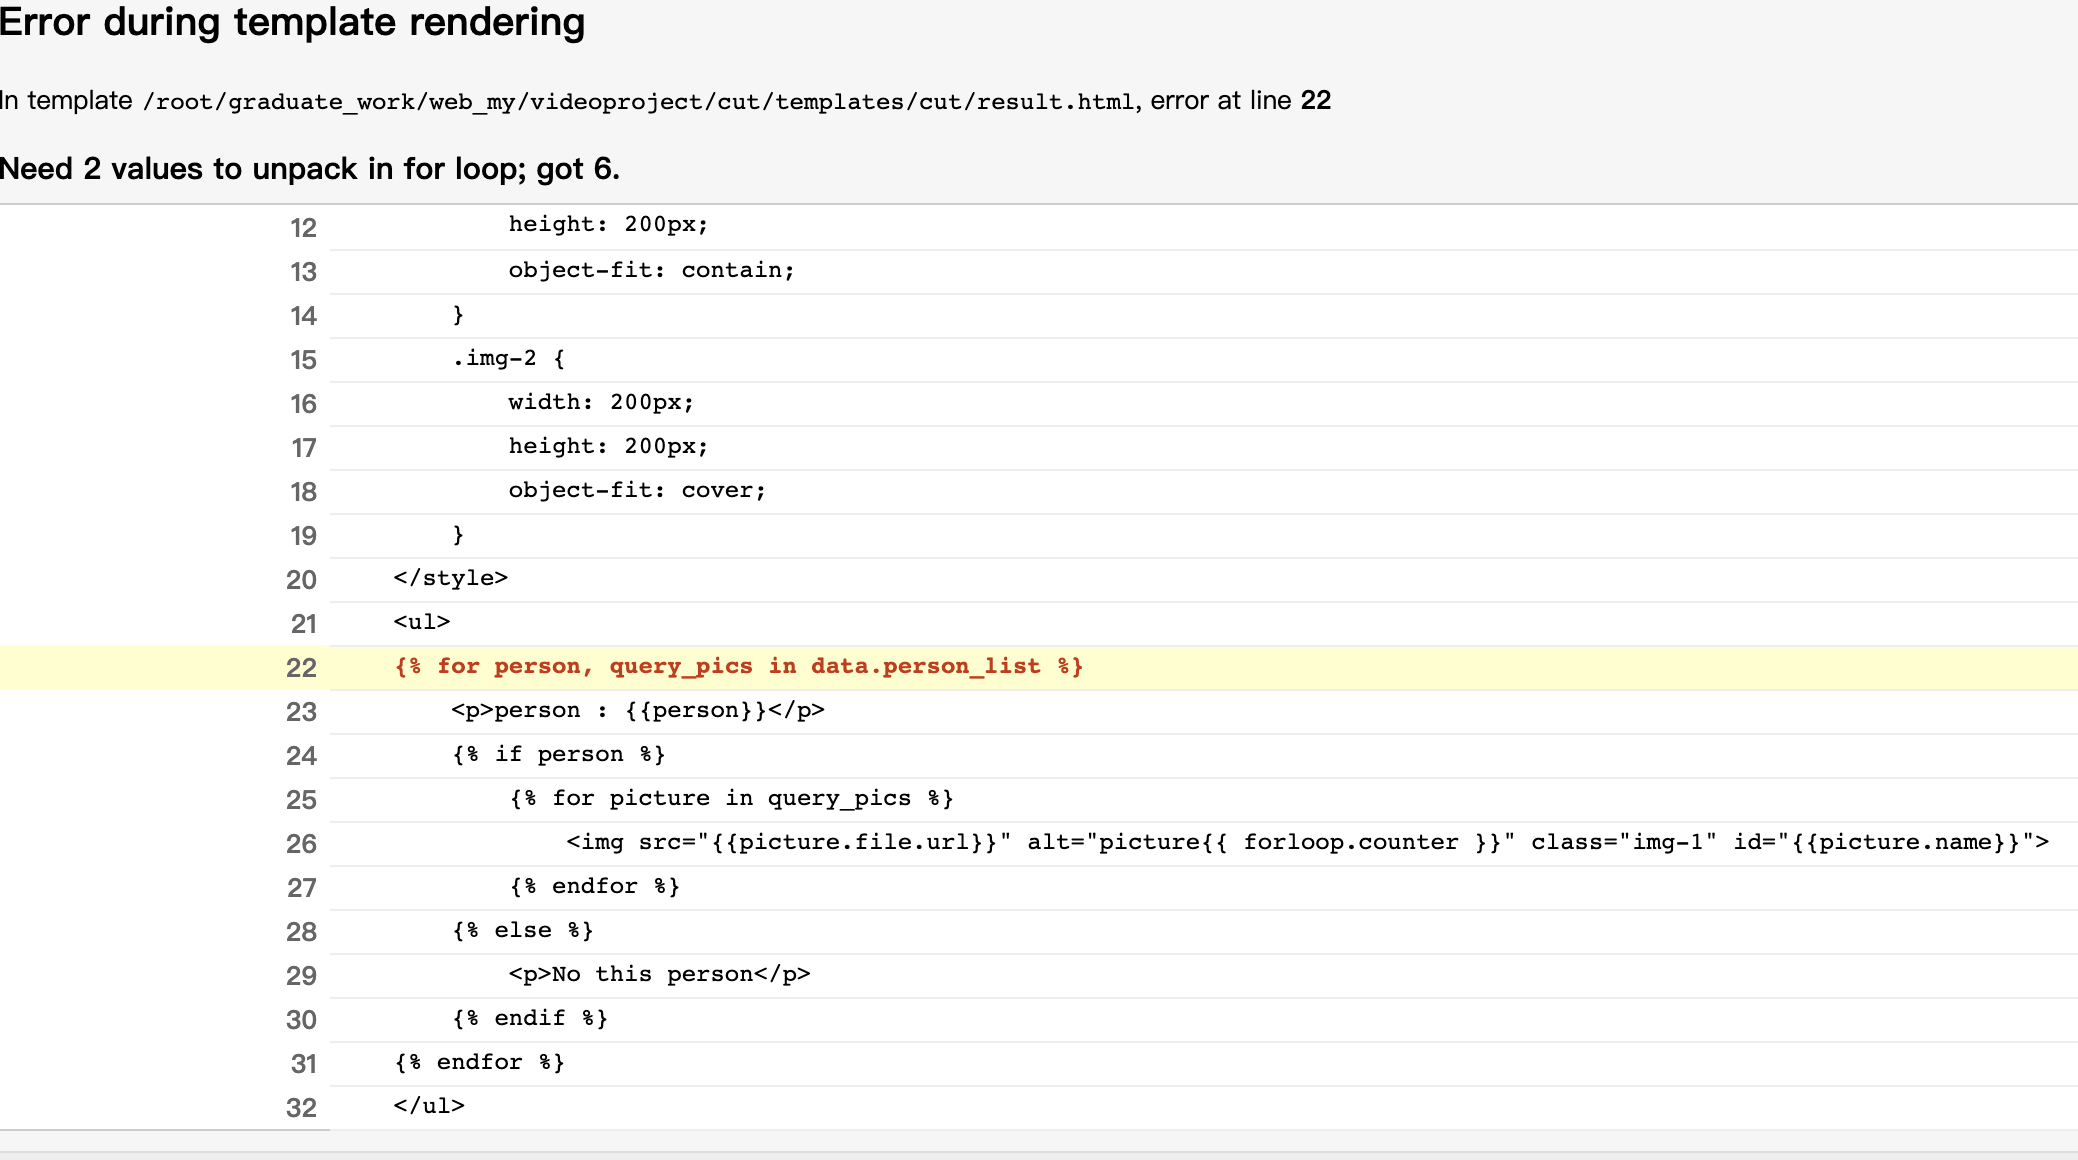Click the 'Error during template rendering' heading
The image size is (2078, 1160).
(292, 22)
